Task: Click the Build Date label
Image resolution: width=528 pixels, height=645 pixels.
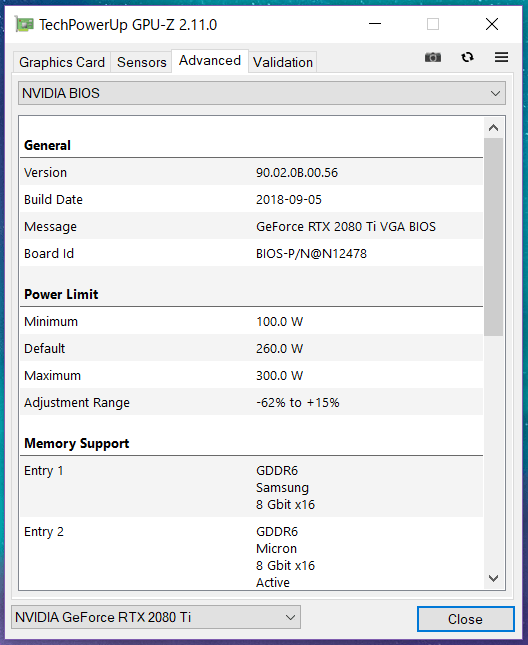Action: point(53,200)
